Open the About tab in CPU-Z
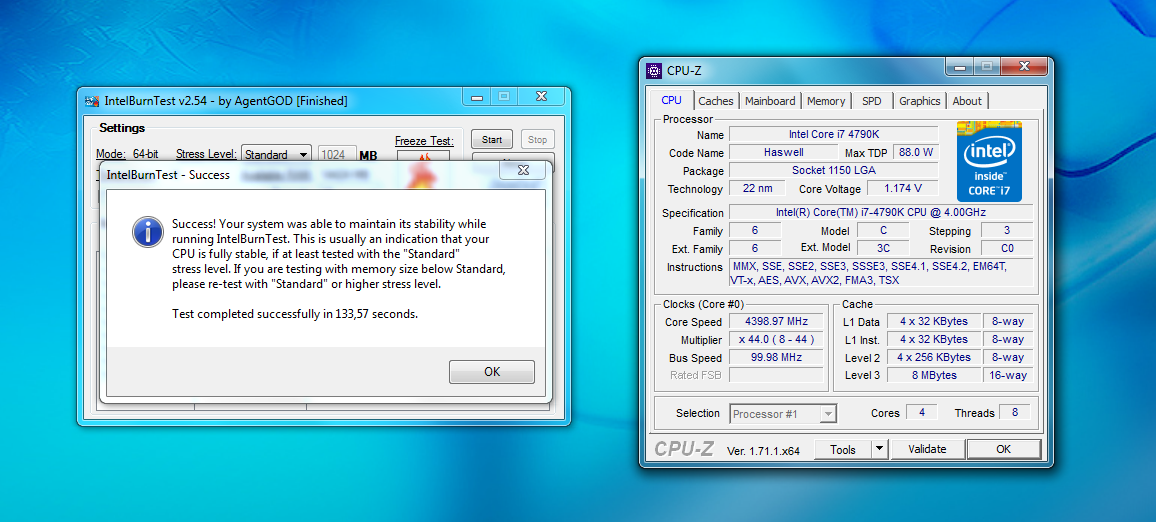Viewport: 1156px width, 522px height. (967, 101)
